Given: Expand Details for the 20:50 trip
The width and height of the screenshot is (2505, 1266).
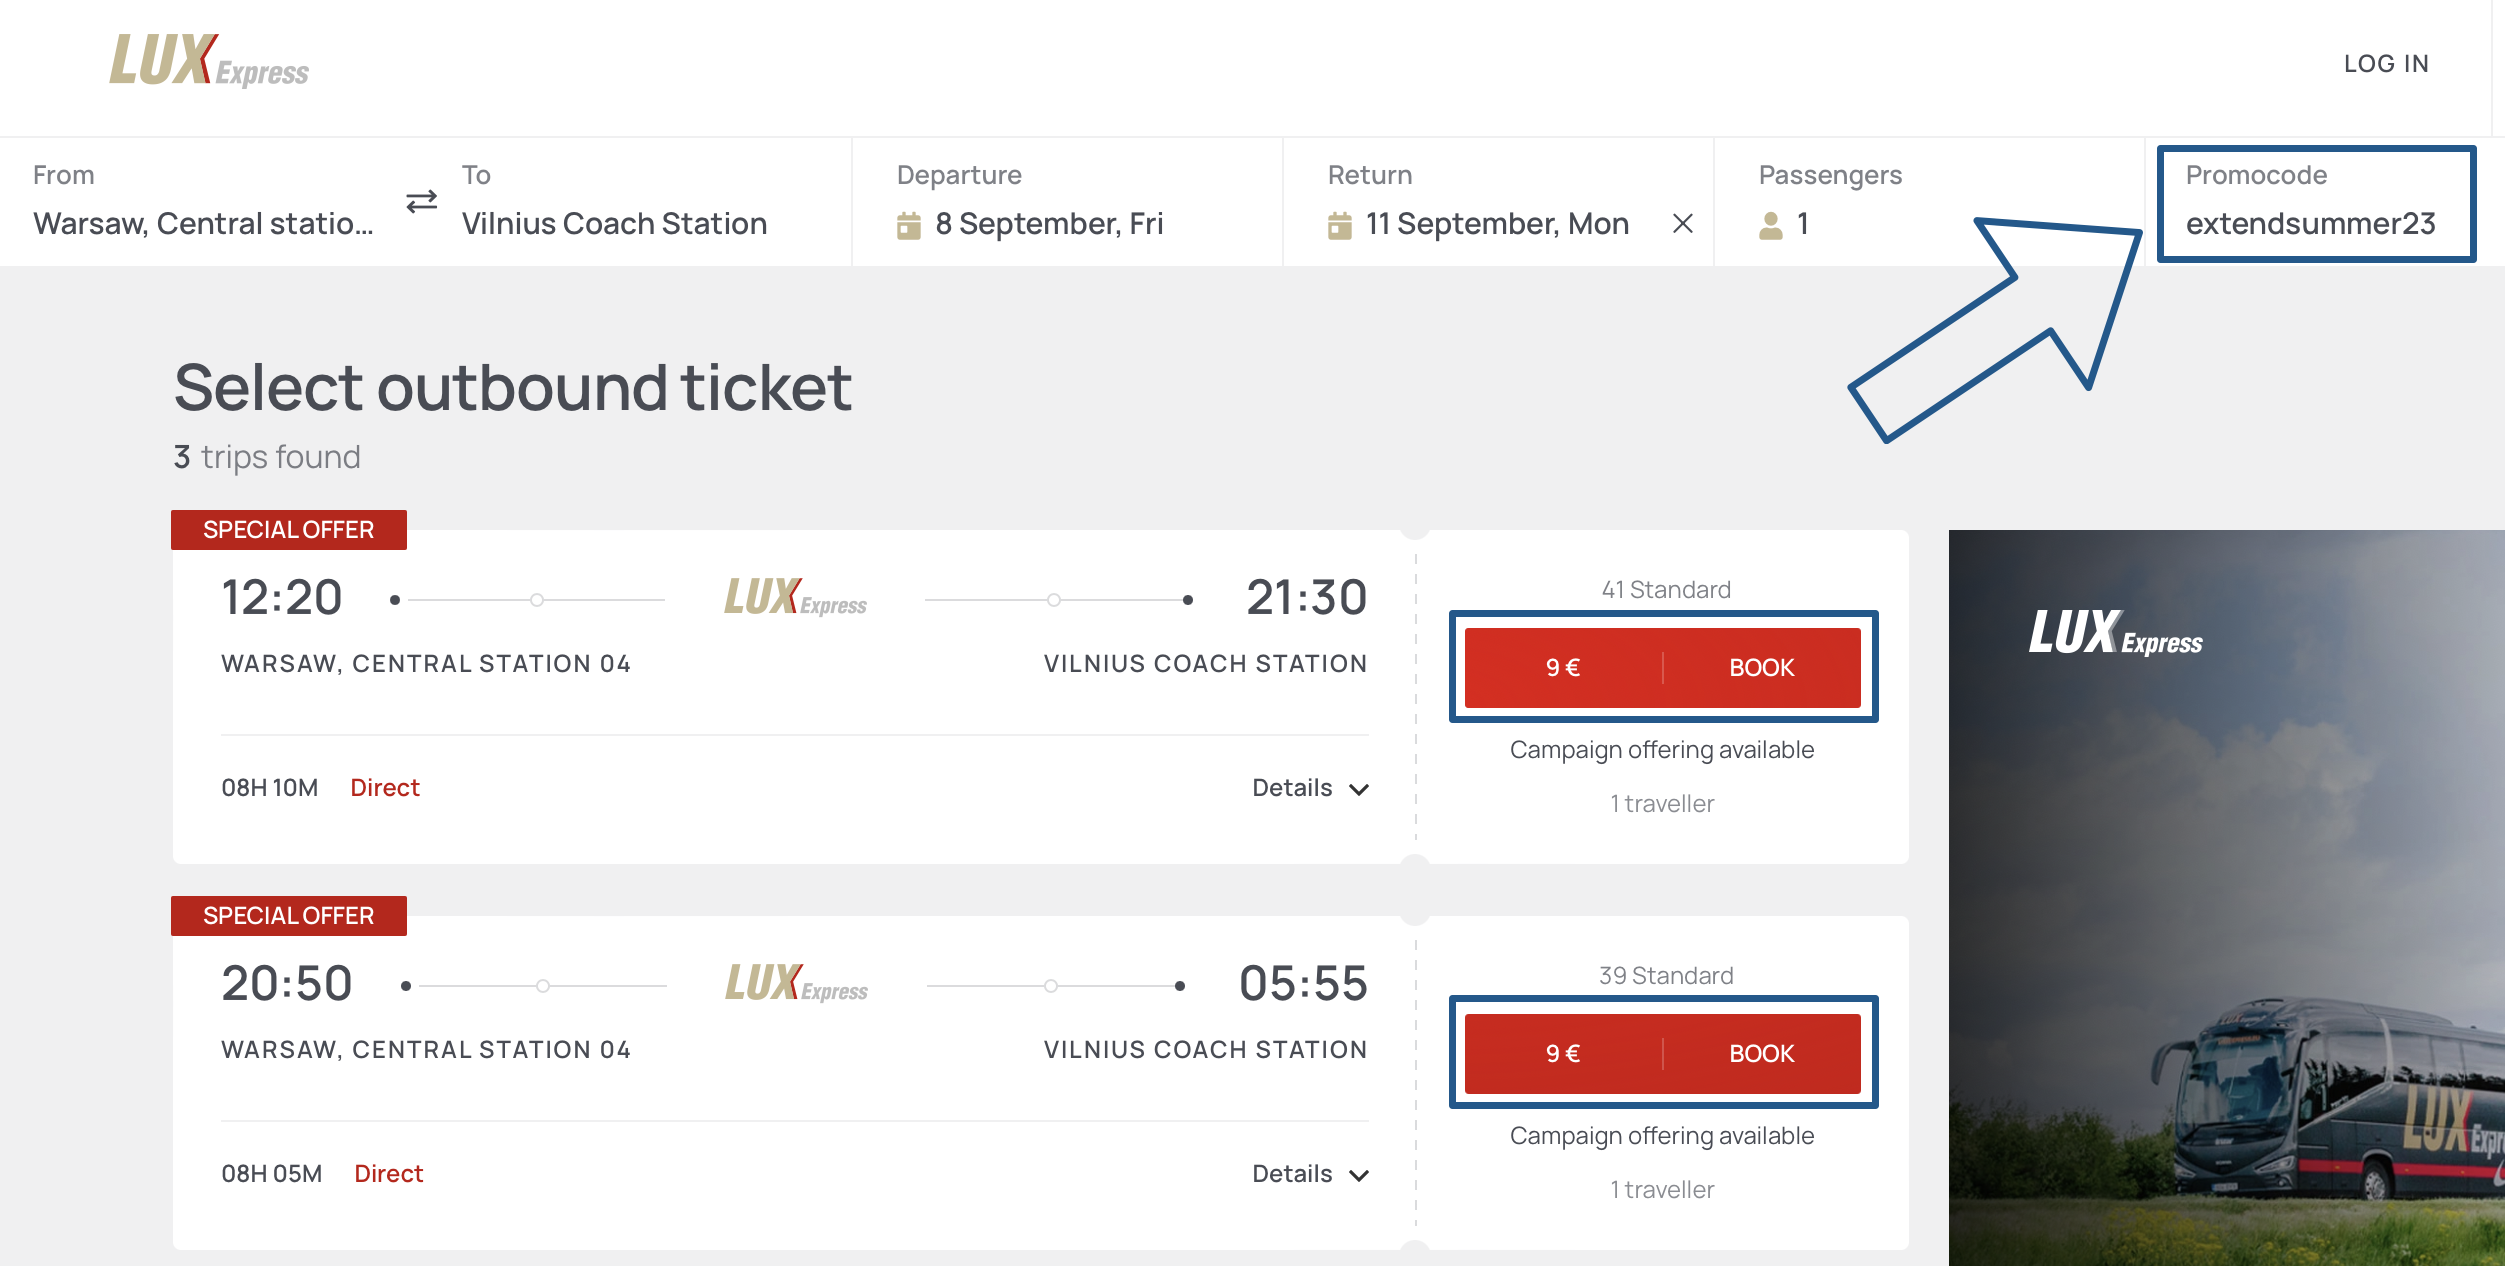Looking at the screenshot, I should coord(1309,1174).
